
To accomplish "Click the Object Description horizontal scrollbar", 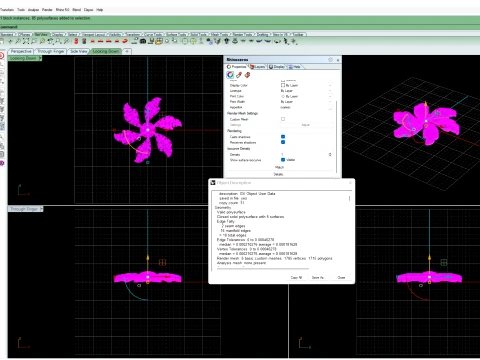I will click(x=263, y=268).
